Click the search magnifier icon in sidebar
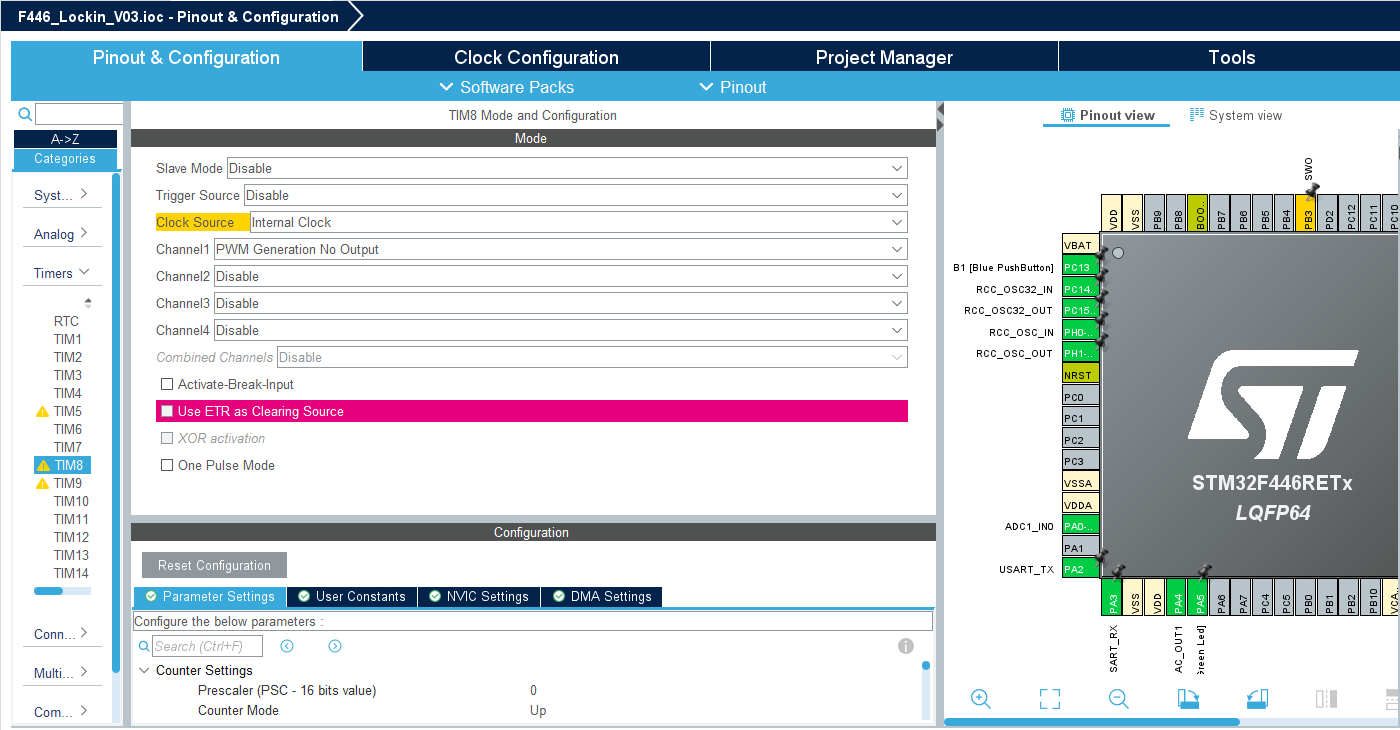The image size is (1400, 730). [25, 114]
